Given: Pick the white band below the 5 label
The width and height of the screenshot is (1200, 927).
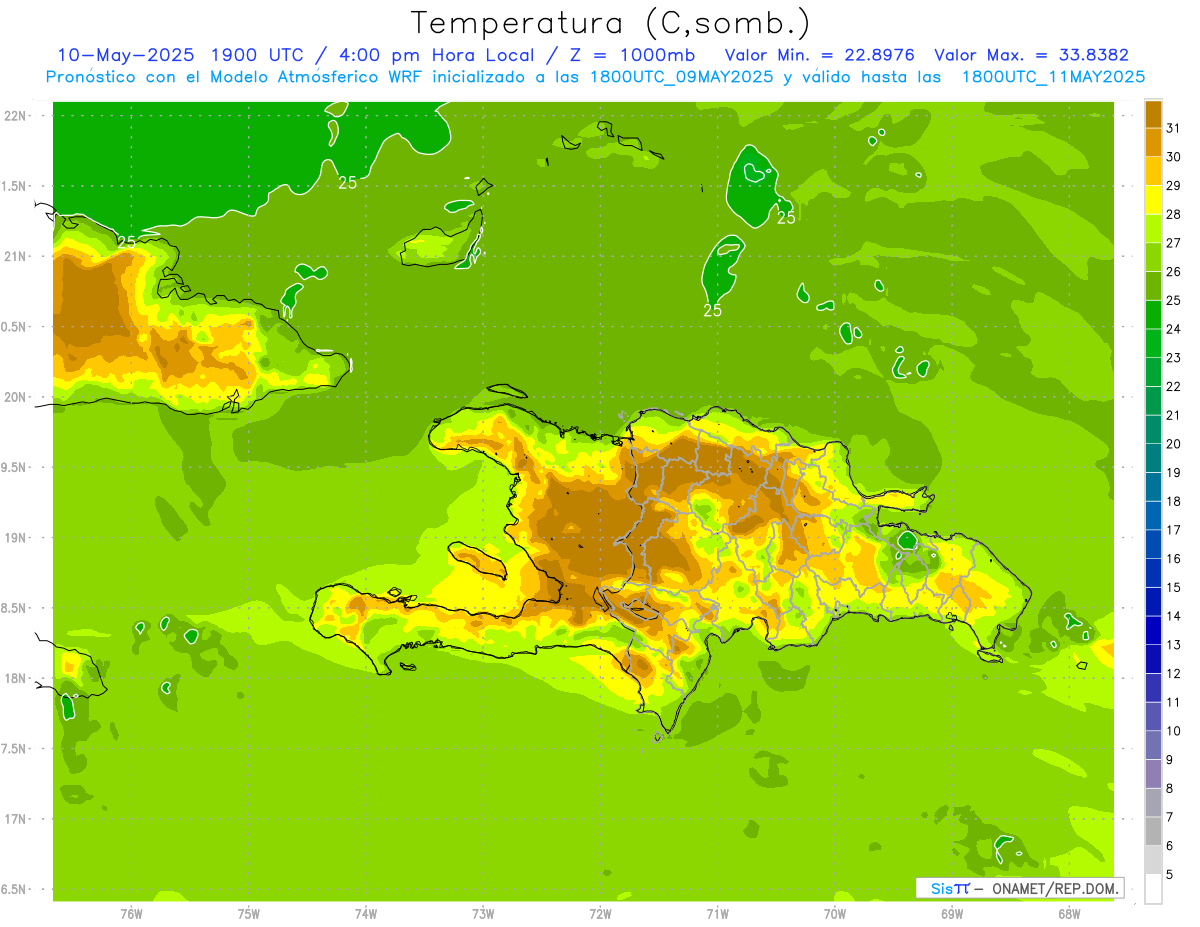Looking at the screenshot, I should (1153, 889).
